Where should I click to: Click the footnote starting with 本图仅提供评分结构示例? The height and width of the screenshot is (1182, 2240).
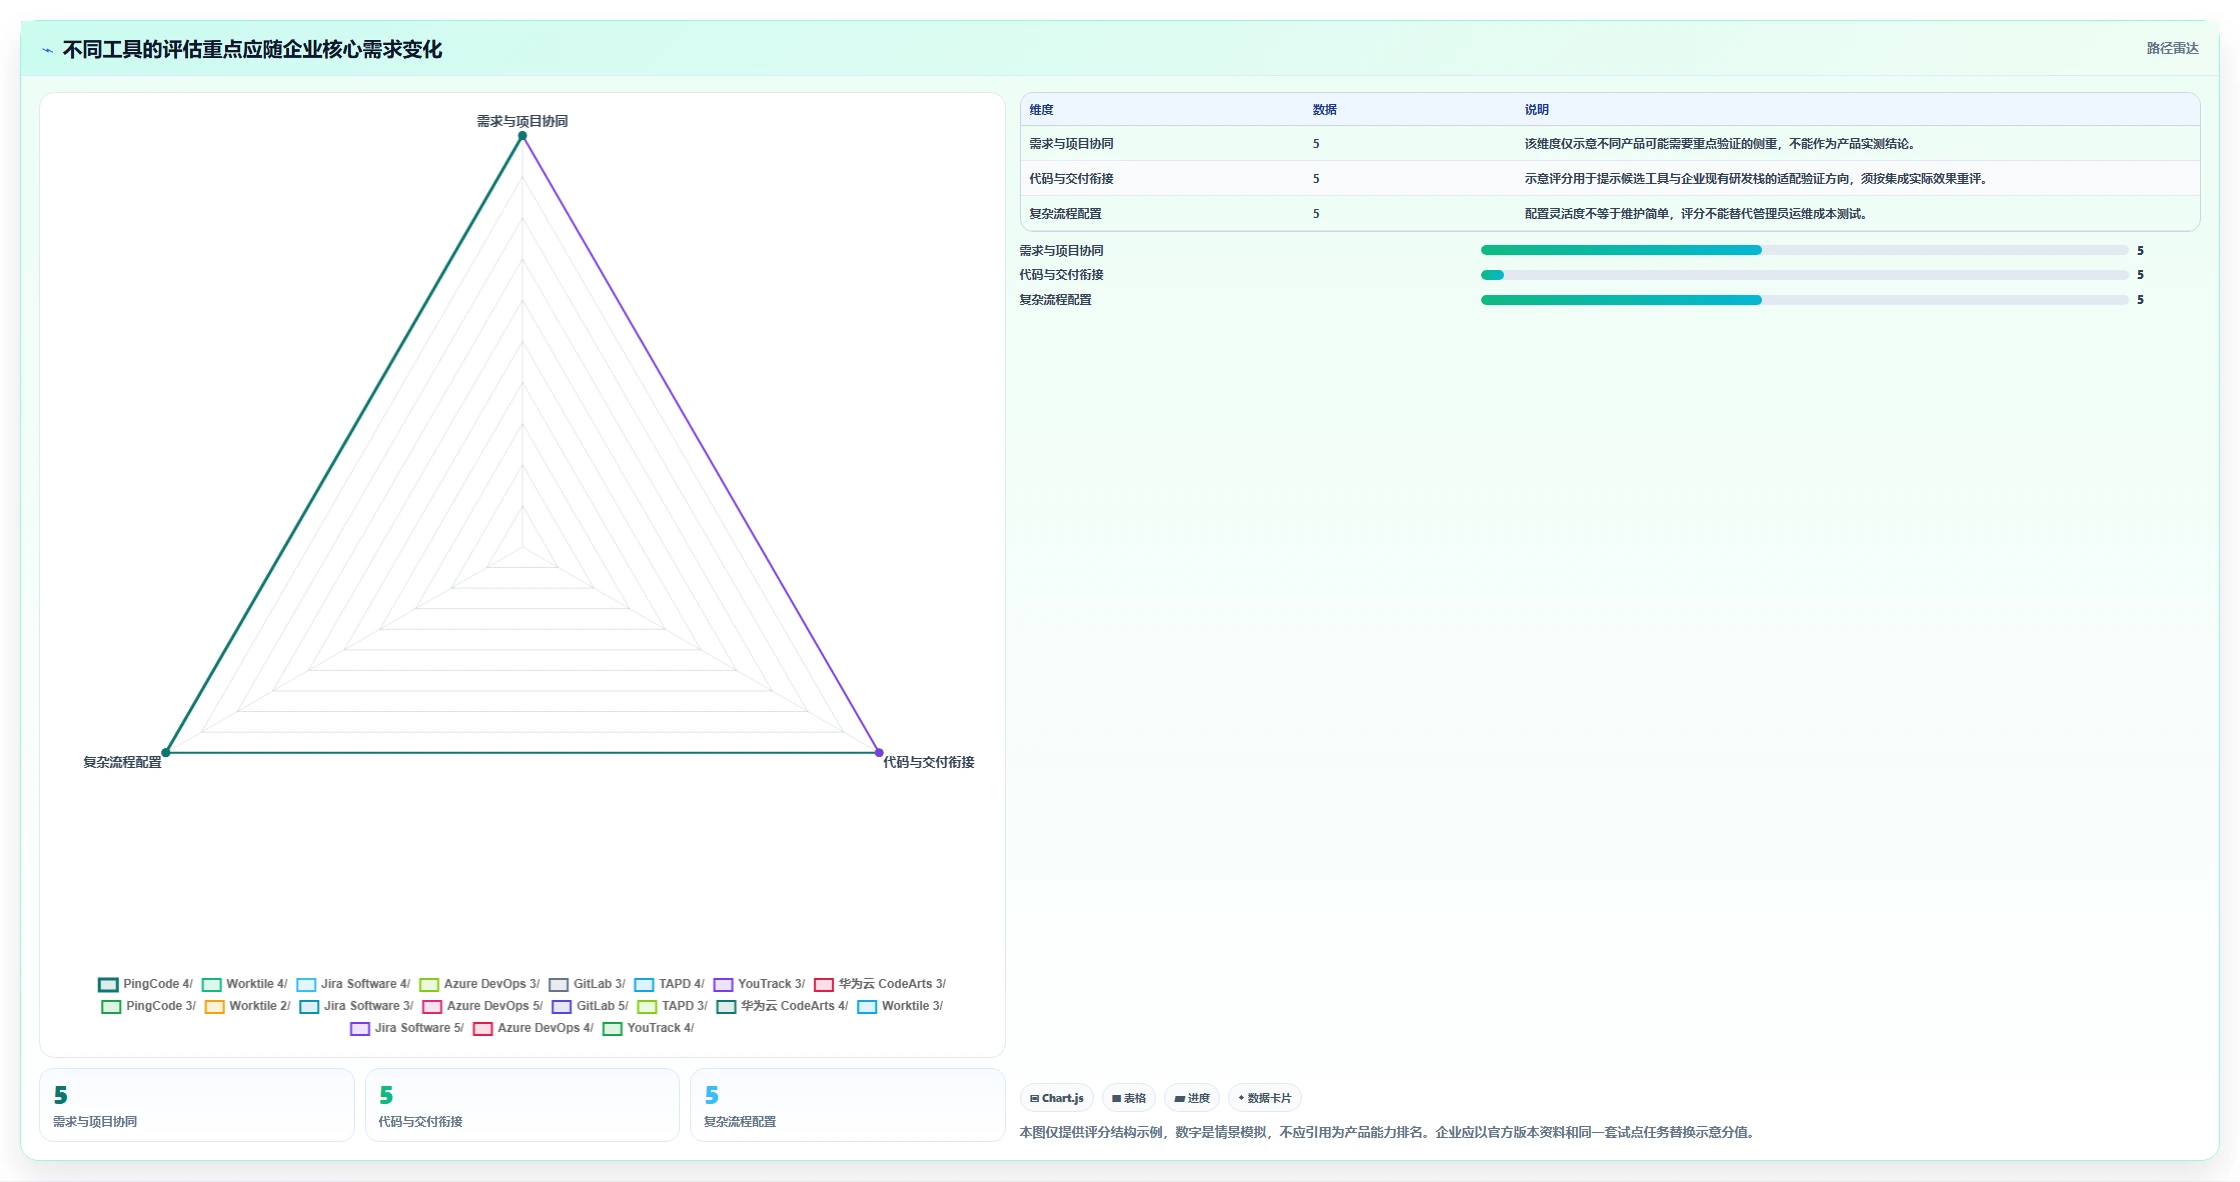point(1389,1132)
